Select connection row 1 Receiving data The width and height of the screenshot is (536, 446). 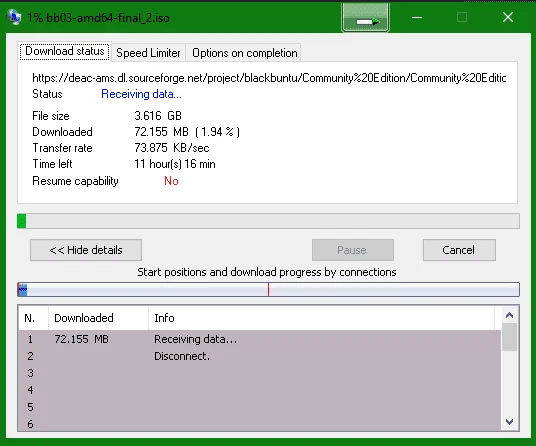pos(260,339)
